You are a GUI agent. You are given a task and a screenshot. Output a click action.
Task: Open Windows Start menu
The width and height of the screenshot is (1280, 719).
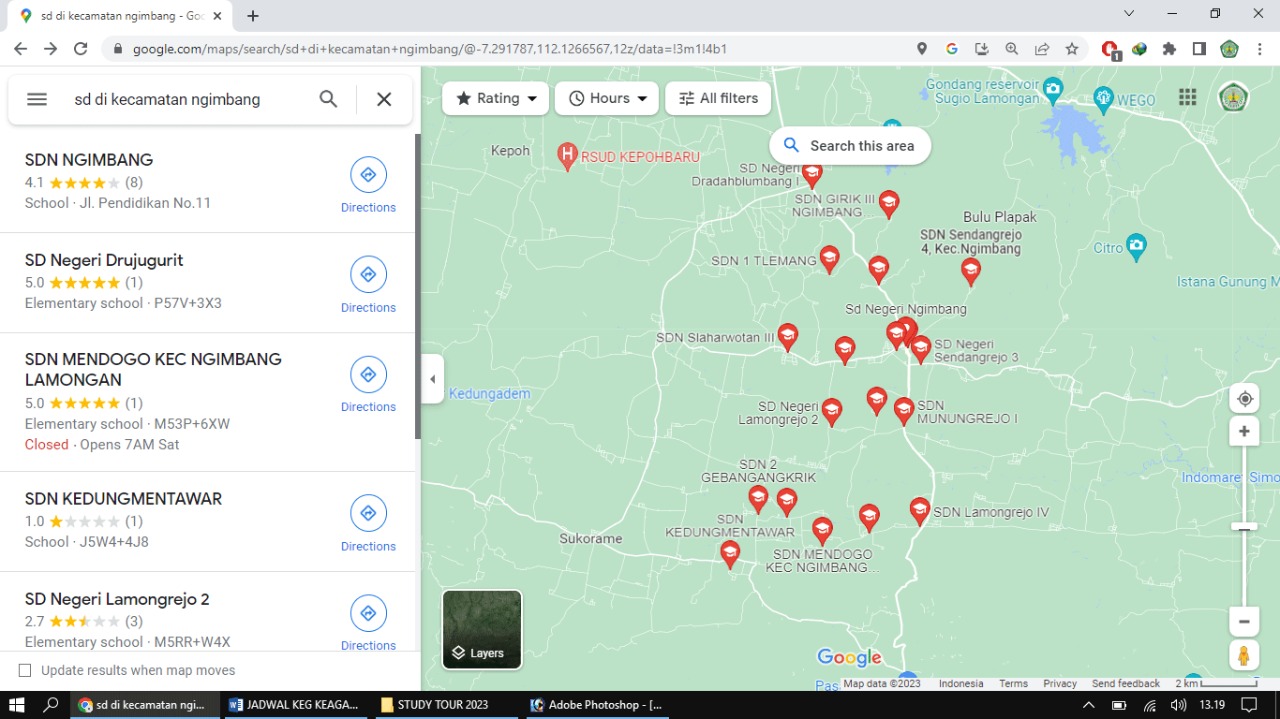click(17, 705)
